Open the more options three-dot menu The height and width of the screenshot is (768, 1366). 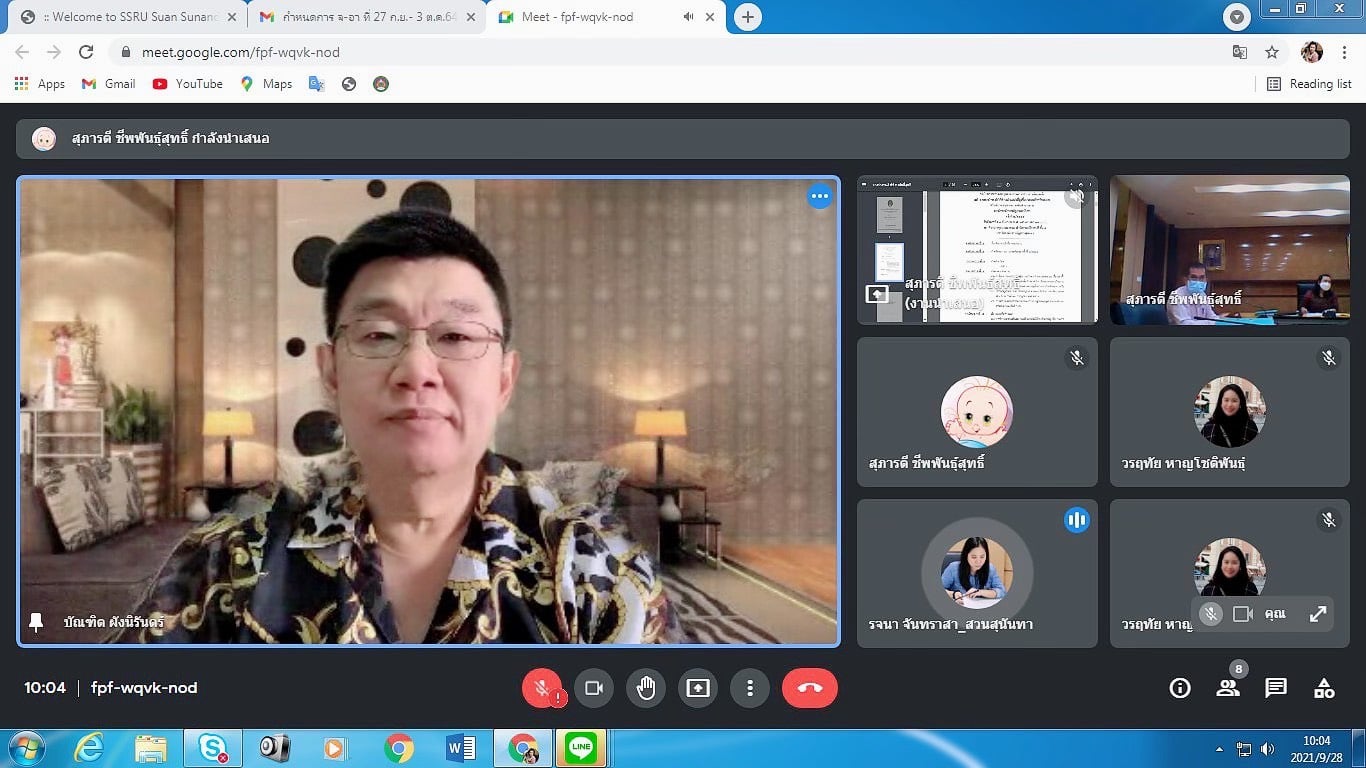point(749,688)
